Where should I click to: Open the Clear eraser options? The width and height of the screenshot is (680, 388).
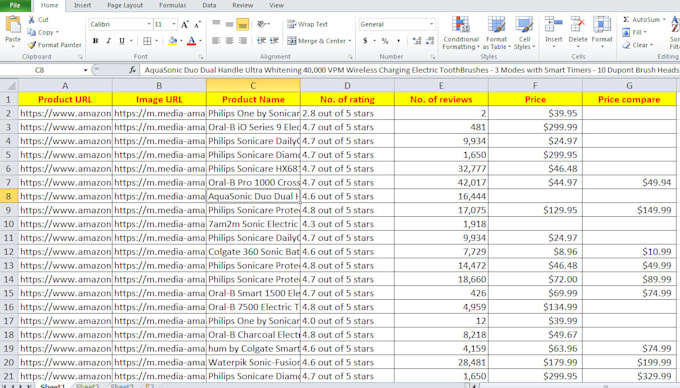pyautogui.click(x=638, y=45)
